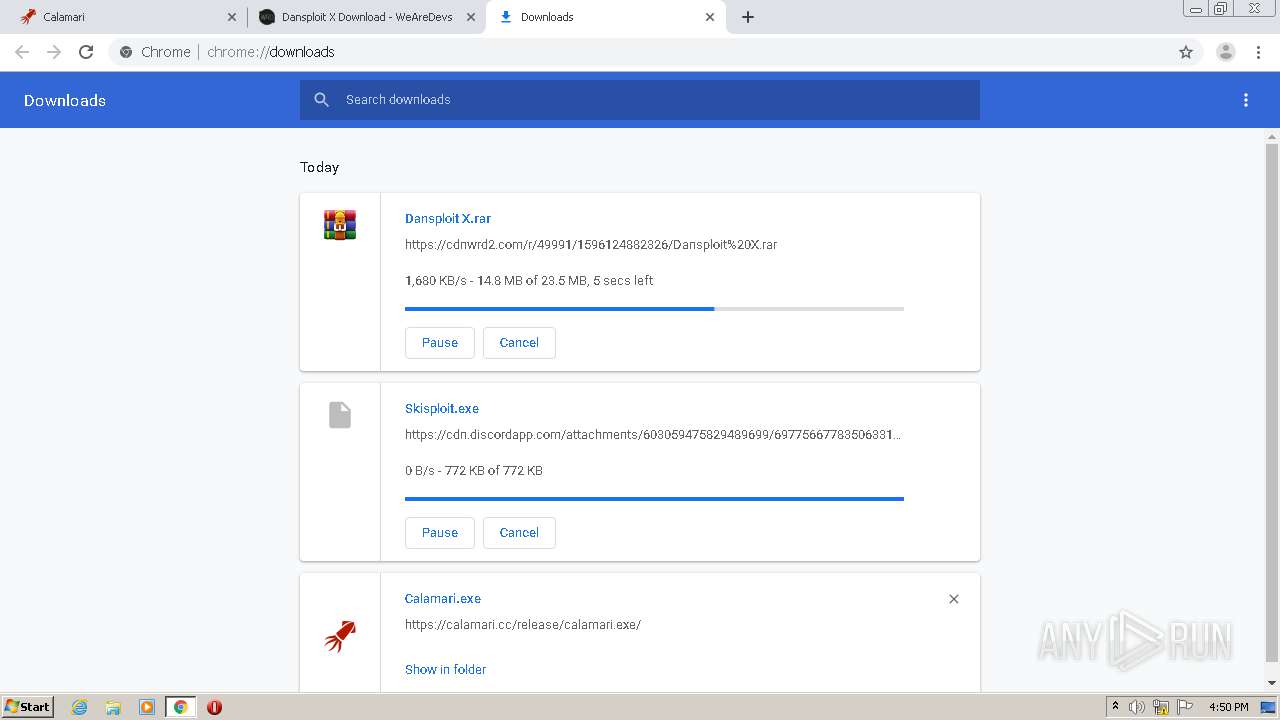
Task: Click the WinRAR archive file icon
Action: (x=340, y=225)
